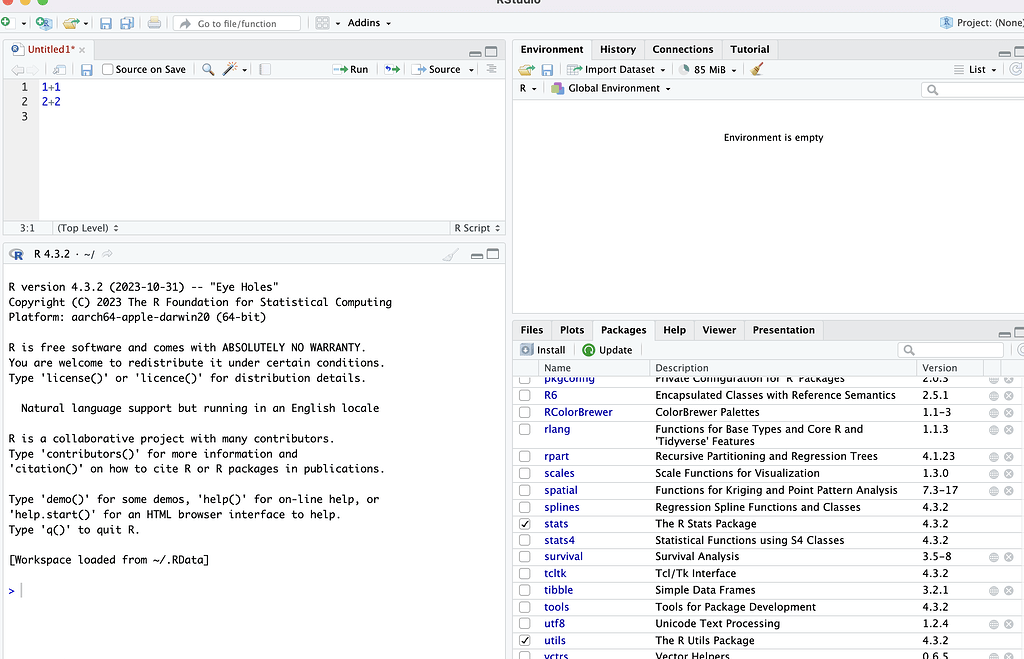Check the RColorBrewer package box
The image size is (1024, 659).
[x=524, y=412]
